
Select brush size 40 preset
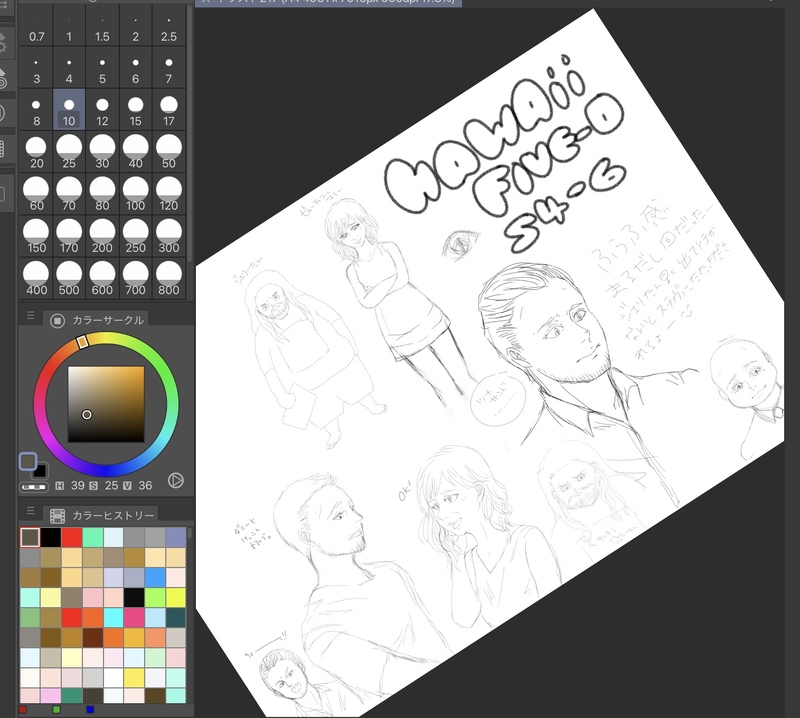click(135, 153)
